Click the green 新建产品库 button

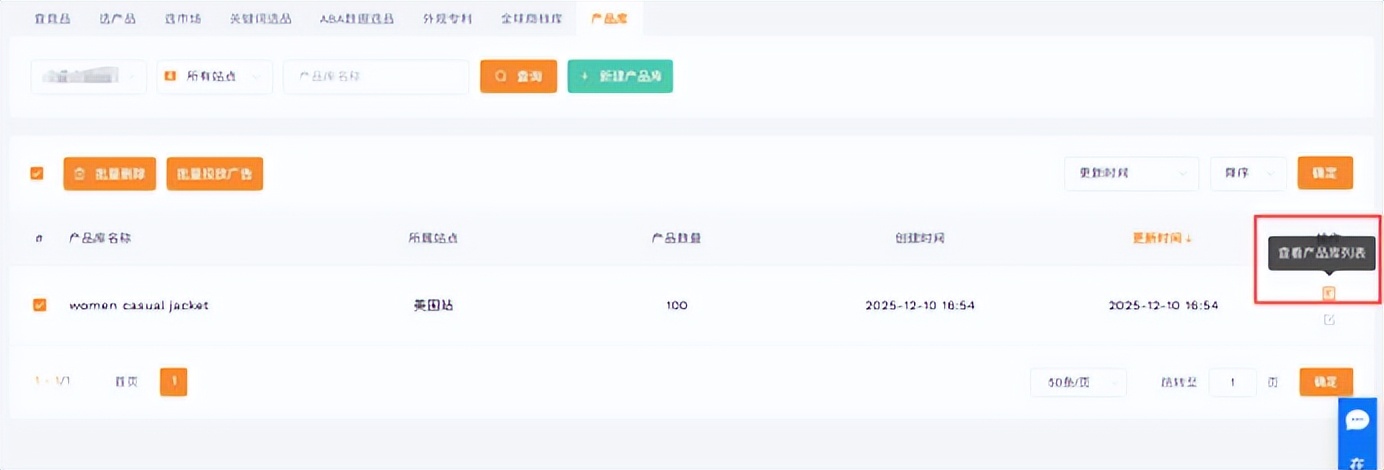[x=620, y=77]
